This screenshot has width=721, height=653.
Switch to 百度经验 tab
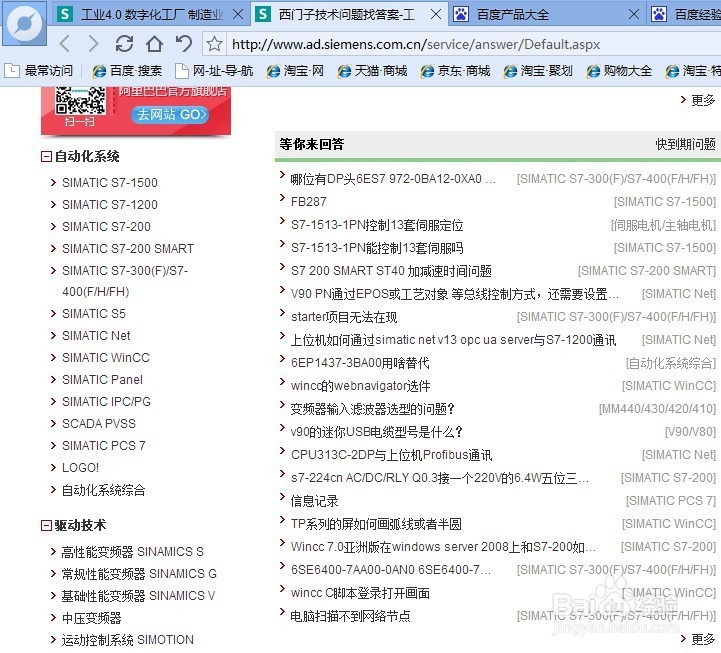pyautogui.click(x=685, y=15)
